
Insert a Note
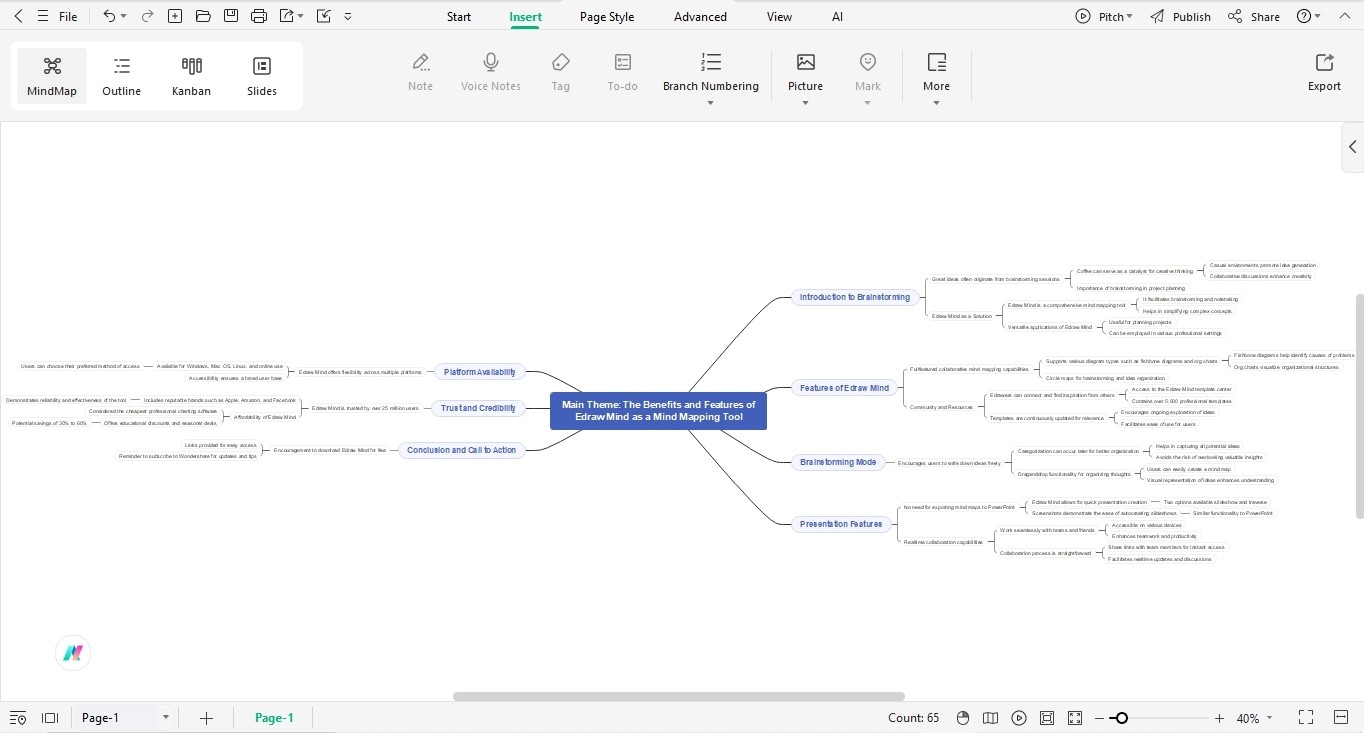(421, 72)
